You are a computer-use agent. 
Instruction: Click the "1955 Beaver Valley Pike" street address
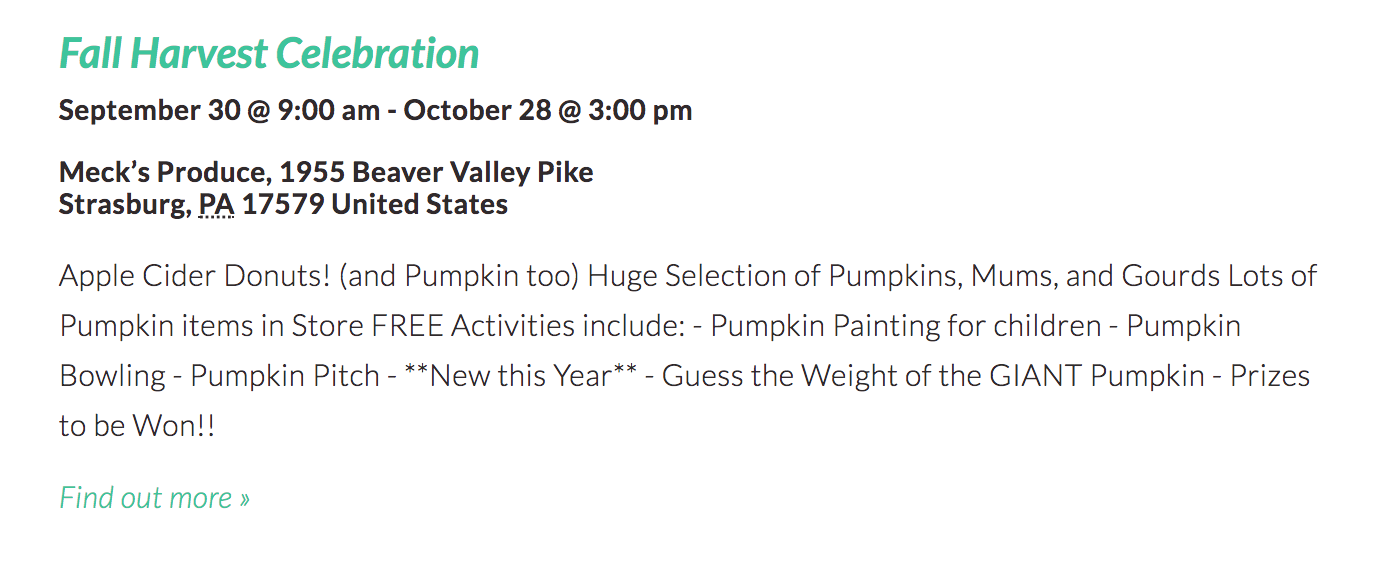[436, 172]
